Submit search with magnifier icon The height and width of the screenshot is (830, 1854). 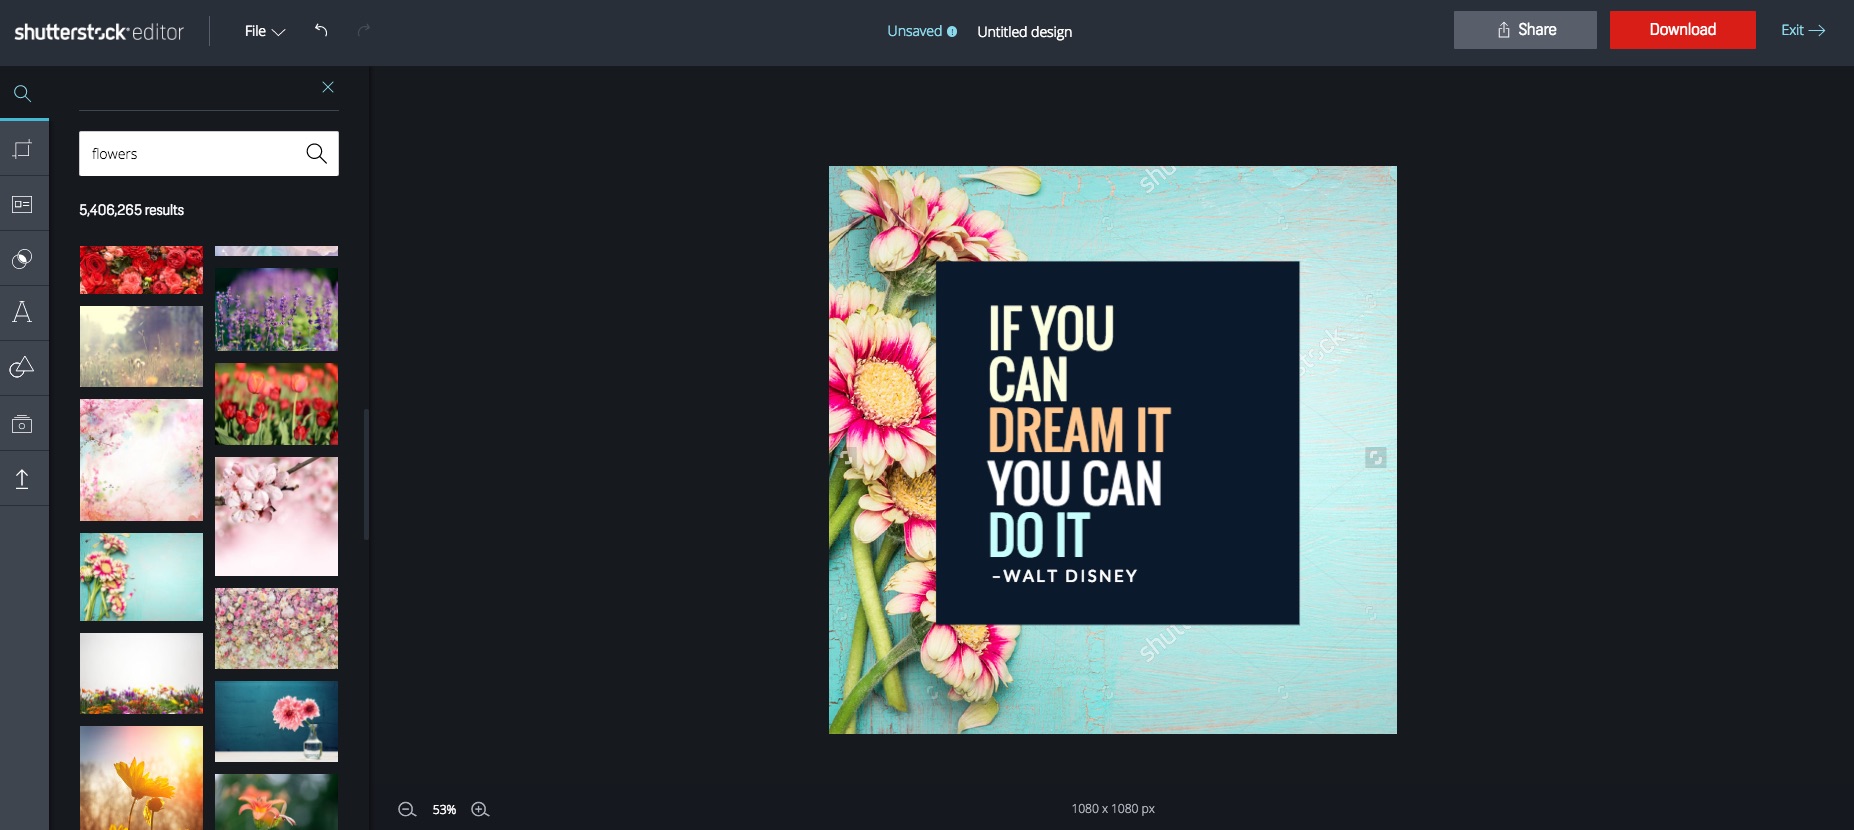click(316, 153)
